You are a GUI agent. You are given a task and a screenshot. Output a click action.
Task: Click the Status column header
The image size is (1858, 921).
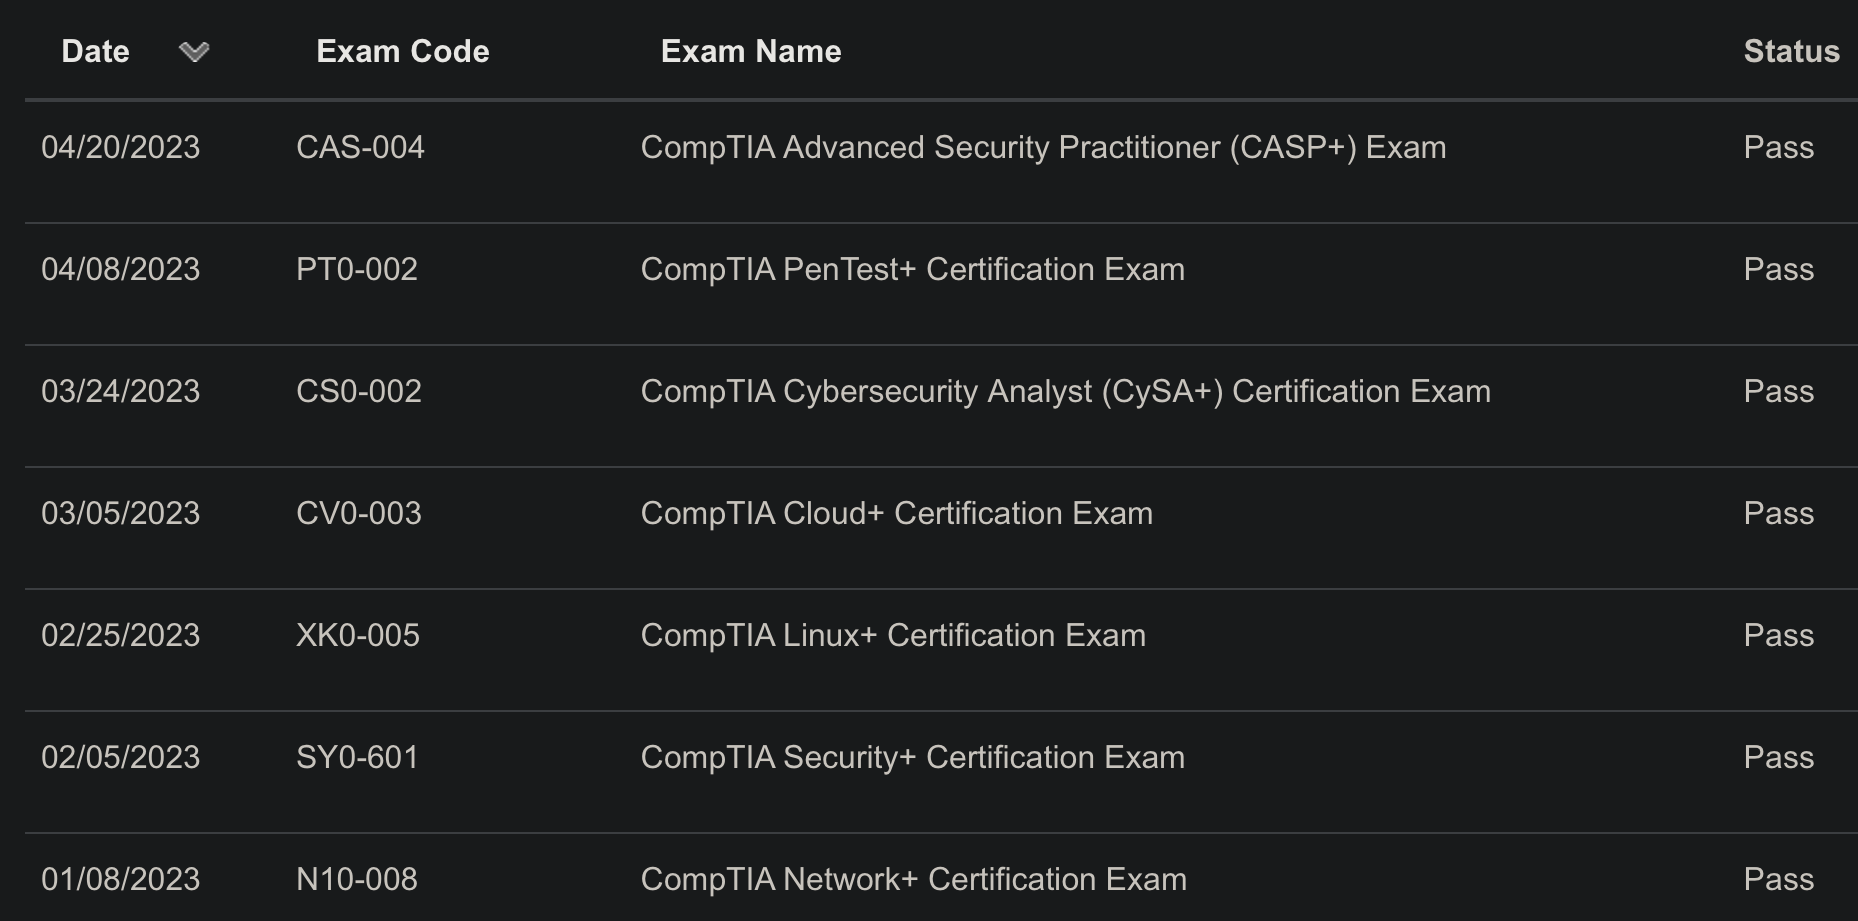point(1790,51)
